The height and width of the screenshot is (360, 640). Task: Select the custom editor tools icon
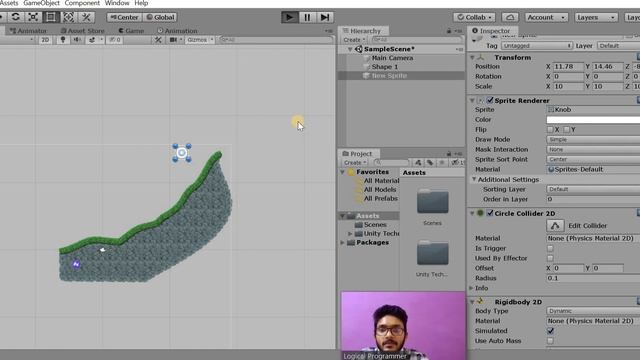click(86, 17)
